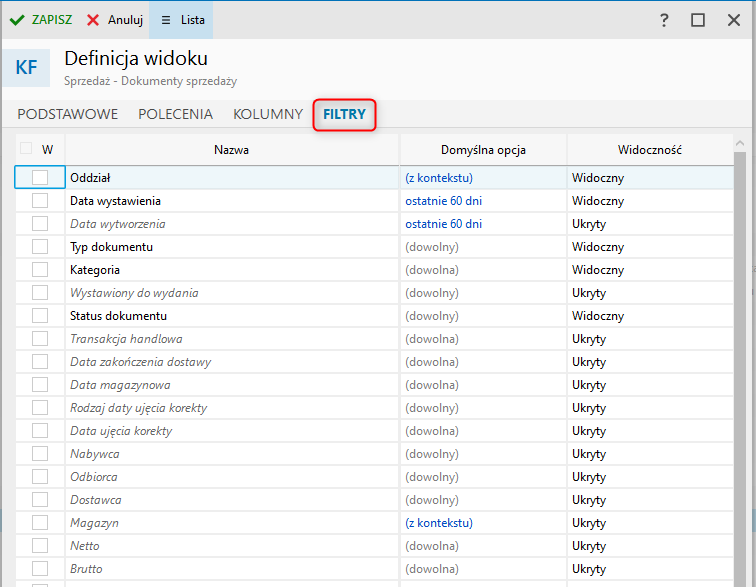The width and height of the screenshot is (756, 587).
Task: Sort by the Nazwa column header
Action: tap(231, 150)
